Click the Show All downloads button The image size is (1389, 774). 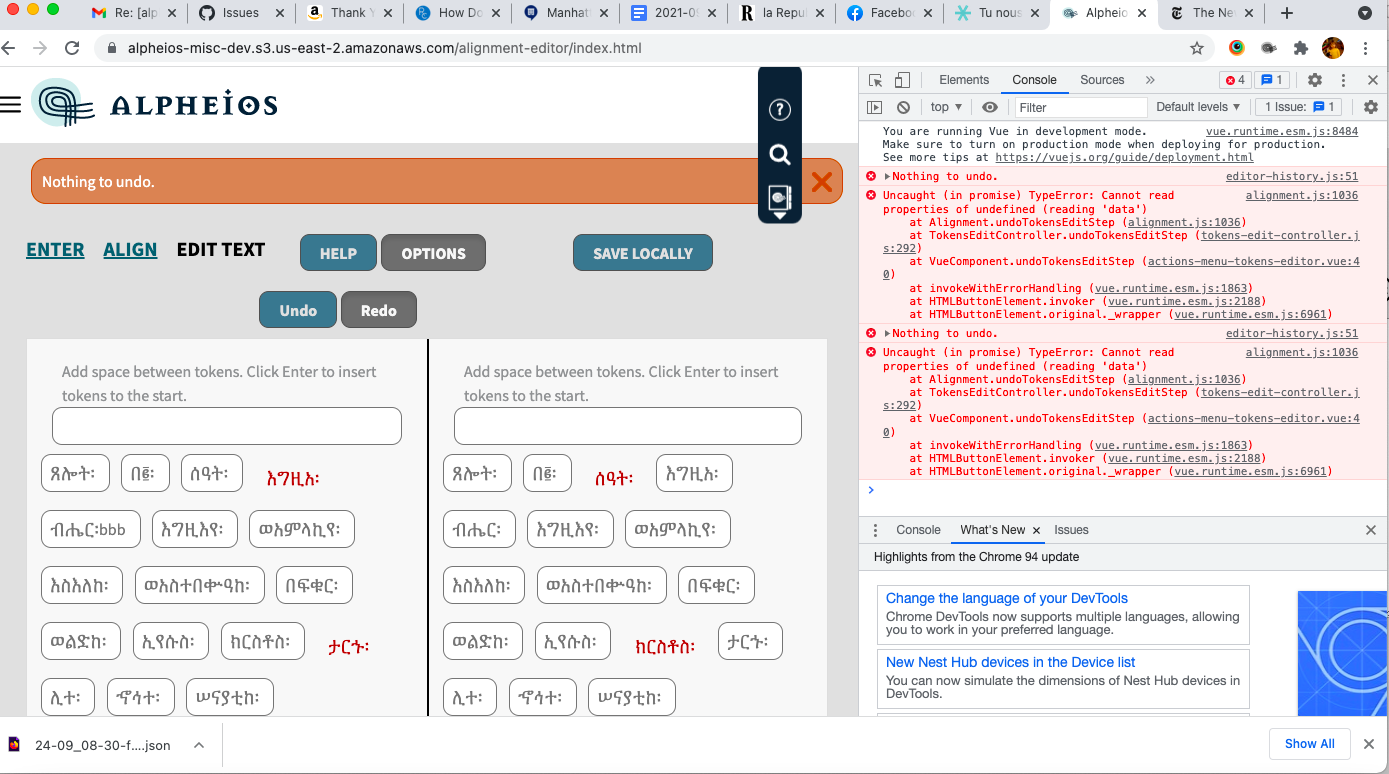pyautogui.click(x=1310, y=744)
